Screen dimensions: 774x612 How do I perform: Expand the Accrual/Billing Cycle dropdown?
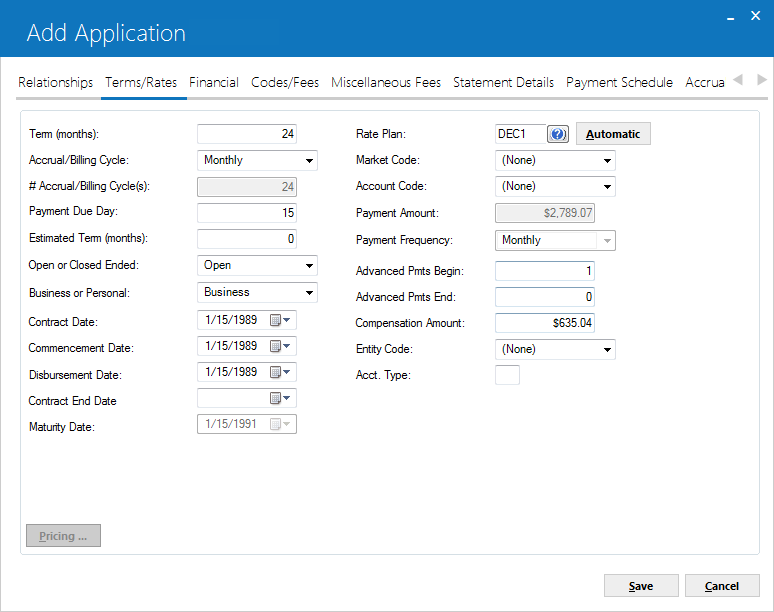tap(309, 160)
